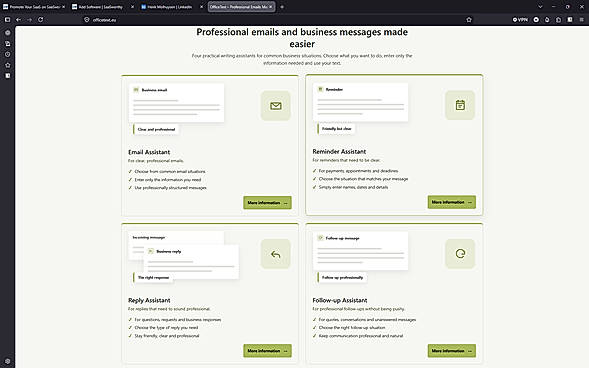The image size is (589, 368).
Task: Click More information under Follow-up Assistant
Action: tap(452, 351)
